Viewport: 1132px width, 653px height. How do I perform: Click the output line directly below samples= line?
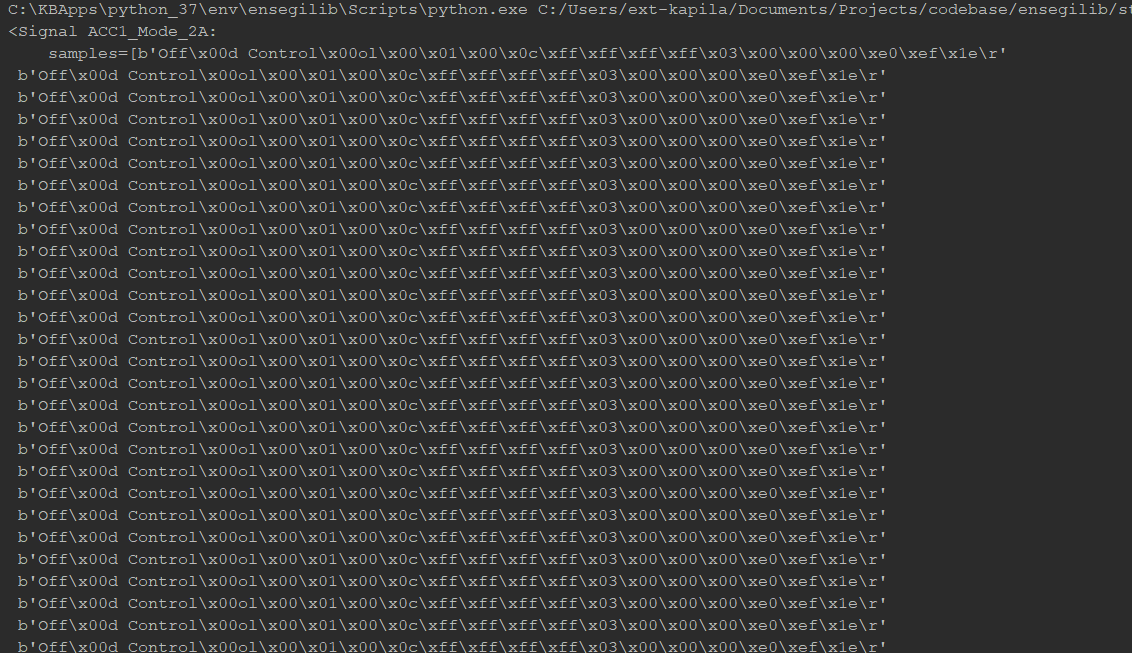452,76
